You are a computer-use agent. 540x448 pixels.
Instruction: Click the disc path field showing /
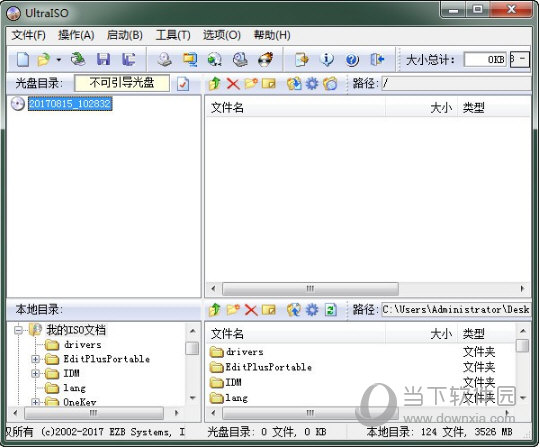(456, 83)
